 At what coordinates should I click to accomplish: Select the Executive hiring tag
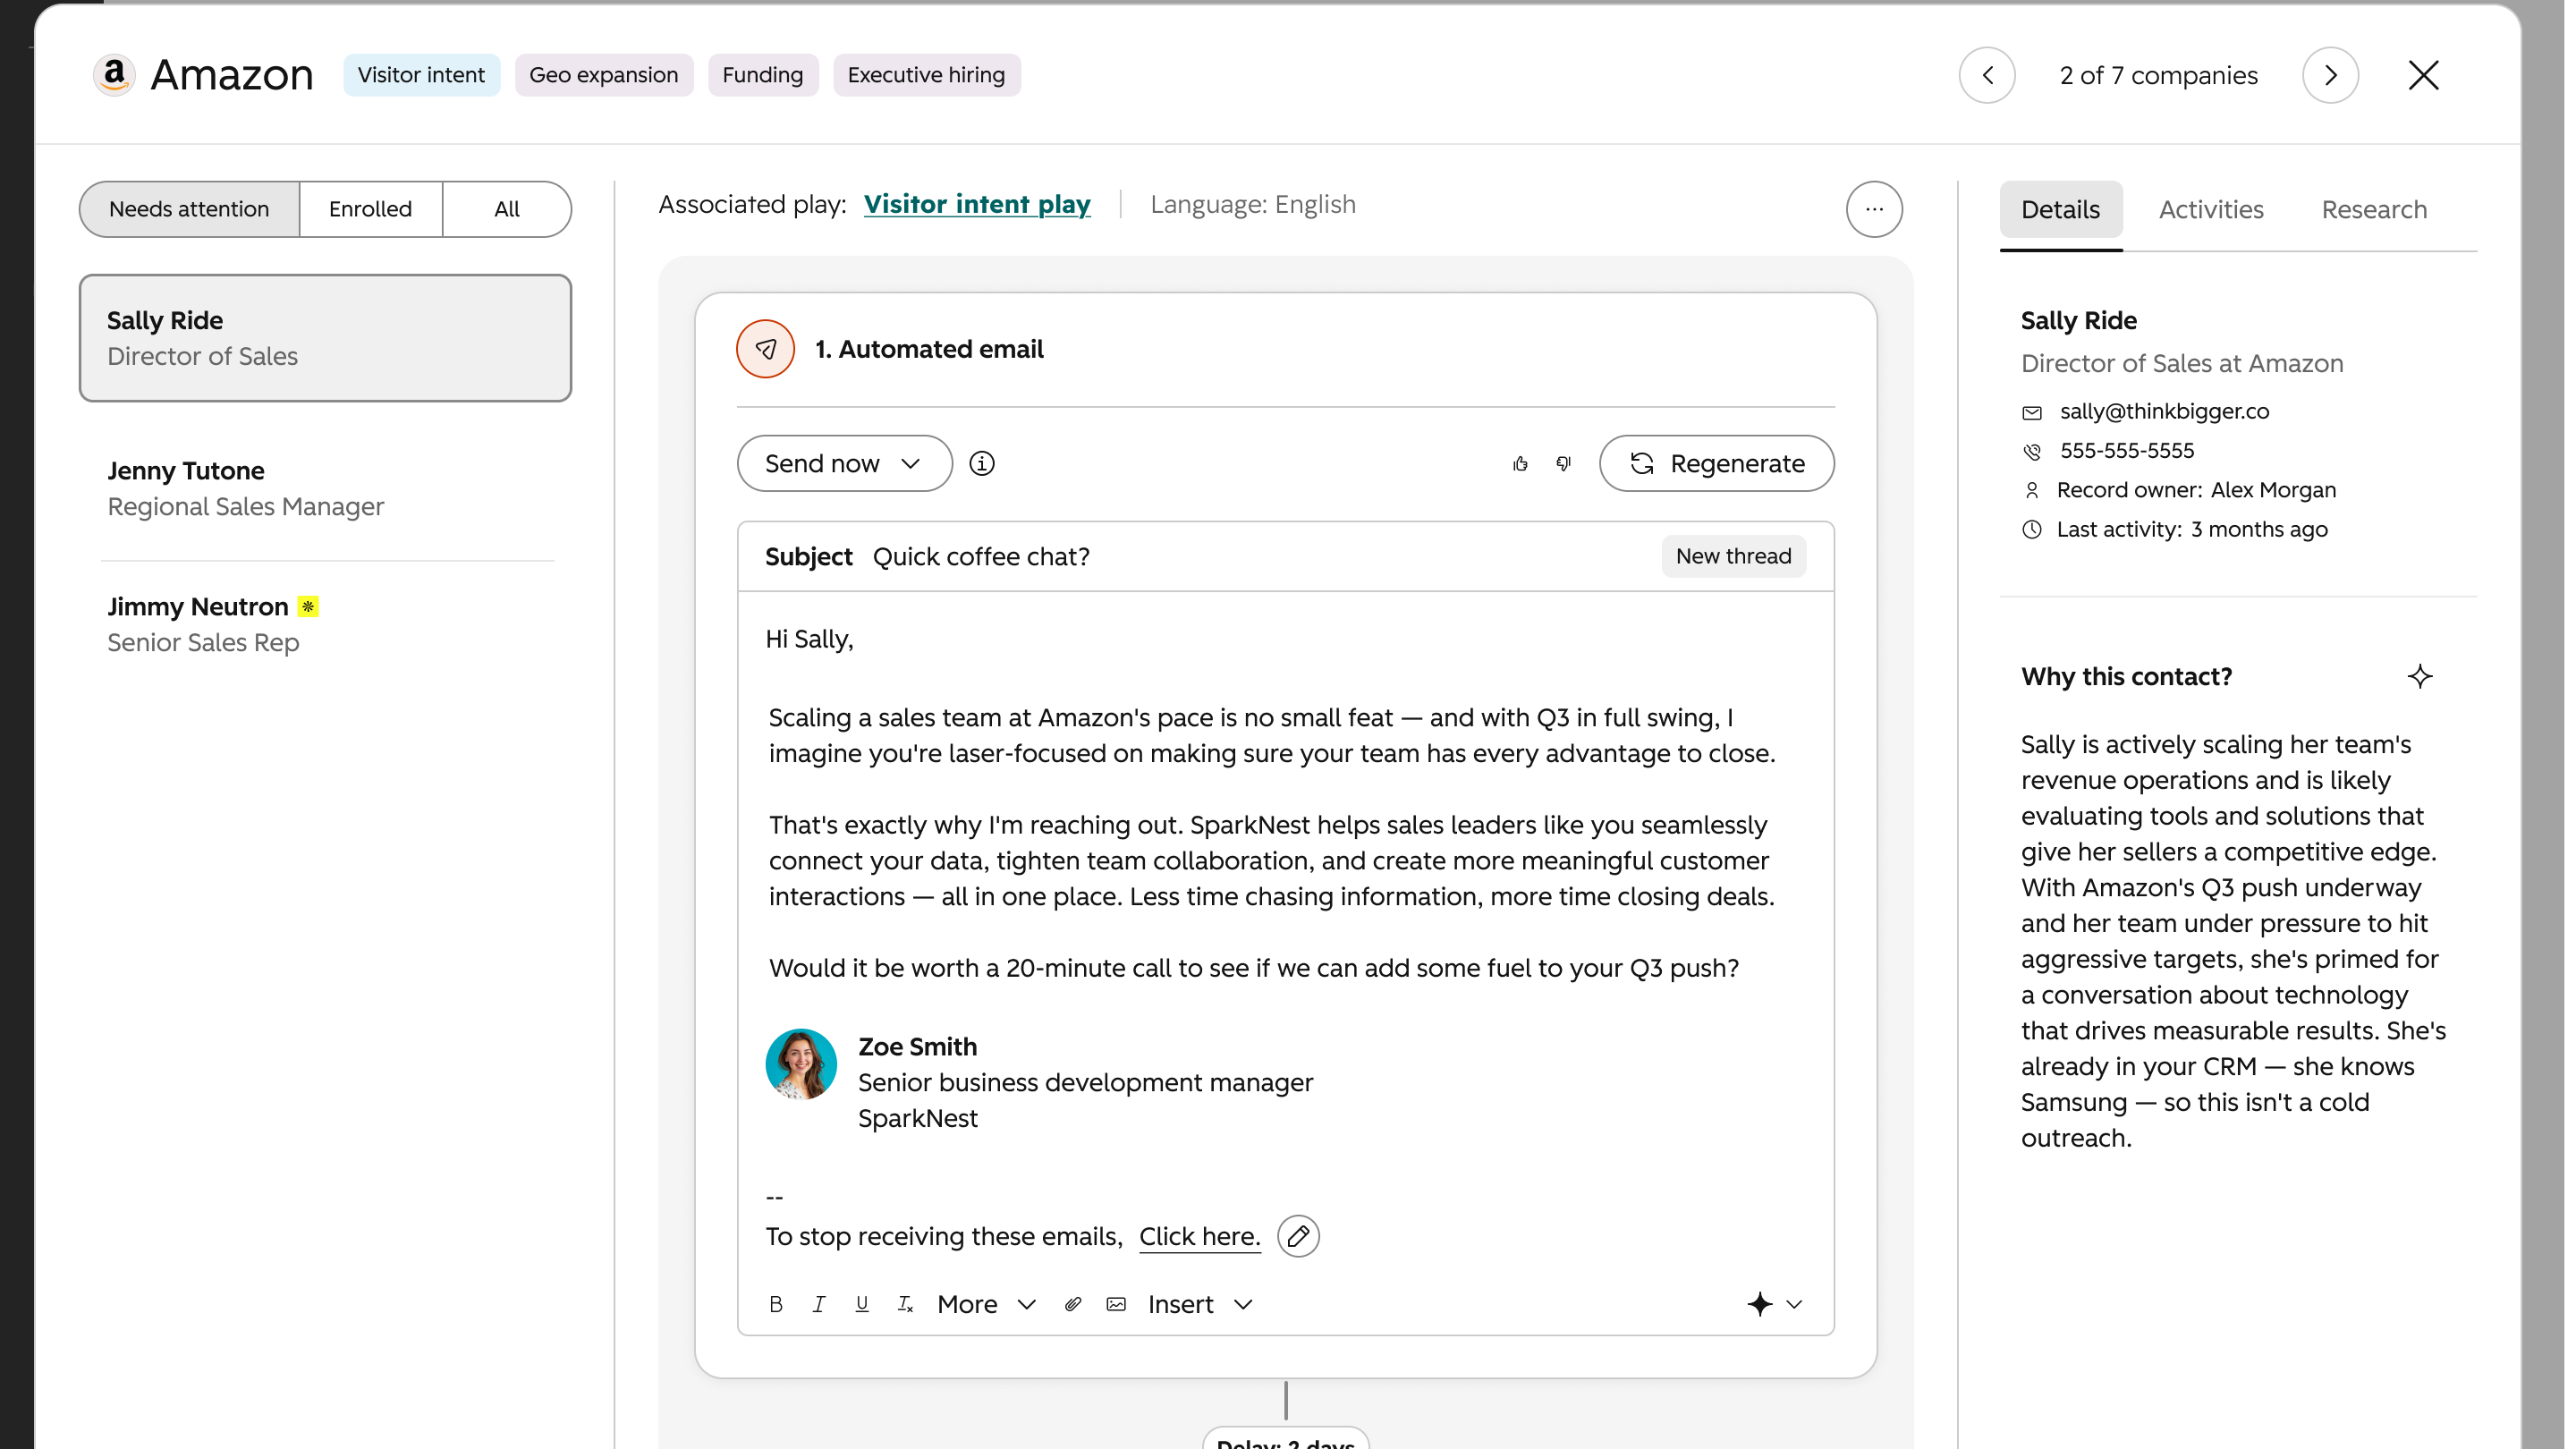click(926, 75)
